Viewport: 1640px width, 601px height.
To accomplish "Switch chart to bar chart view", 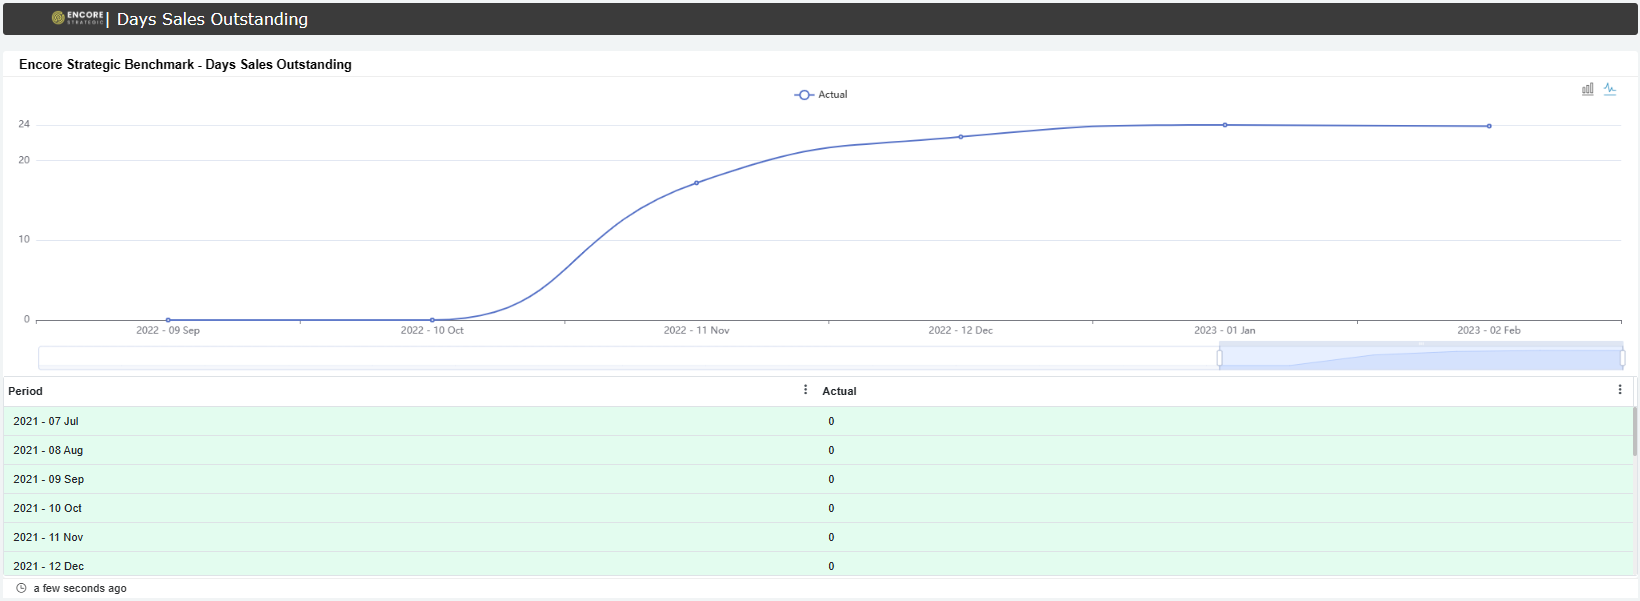I will pos(1587,90).
